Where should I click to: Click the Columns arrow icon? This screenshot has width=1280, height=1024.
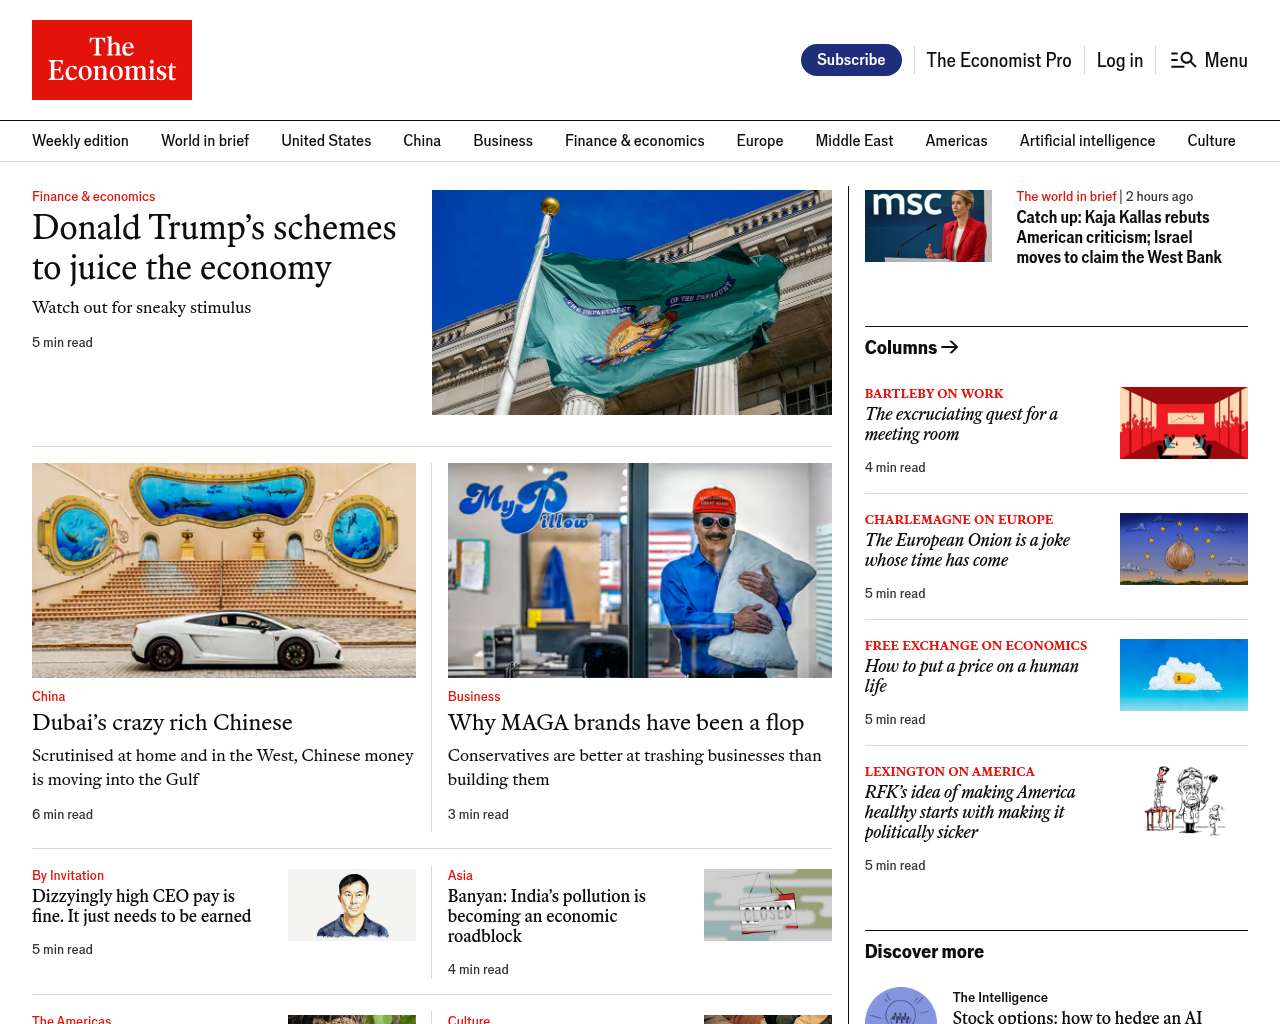click(x=950, y=347)
